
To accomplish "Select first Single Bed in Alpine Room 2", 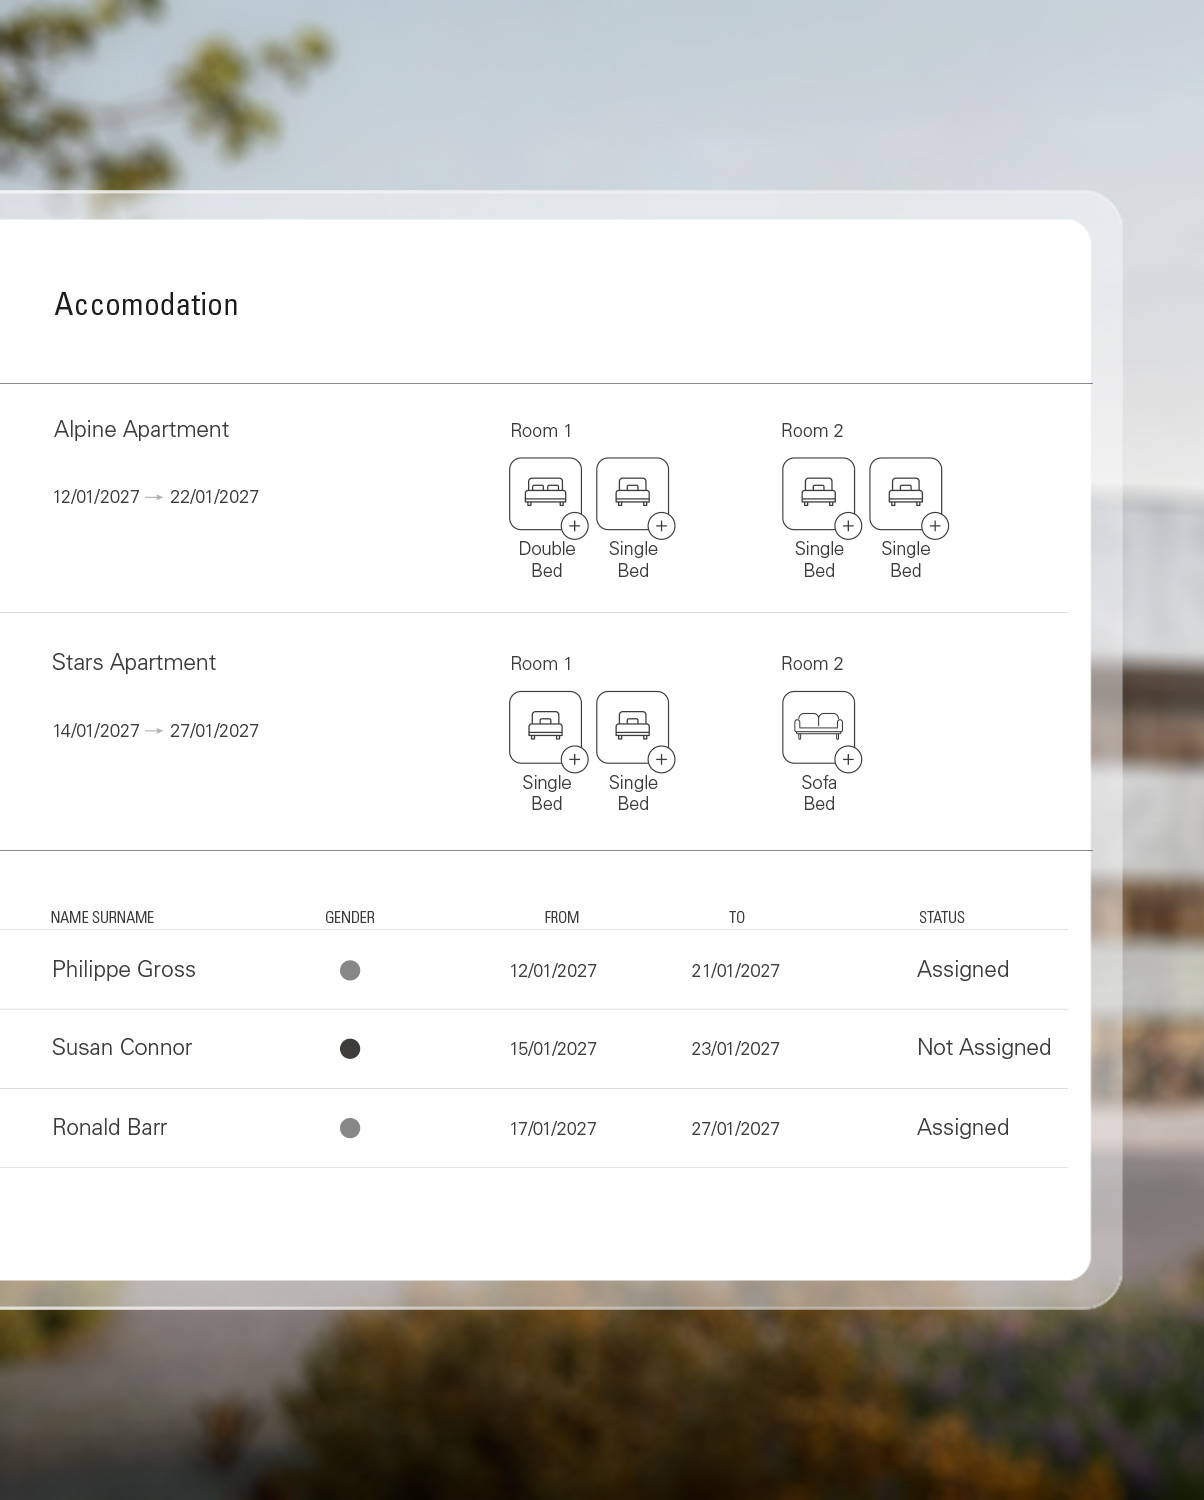I will [x=818, y=494].
